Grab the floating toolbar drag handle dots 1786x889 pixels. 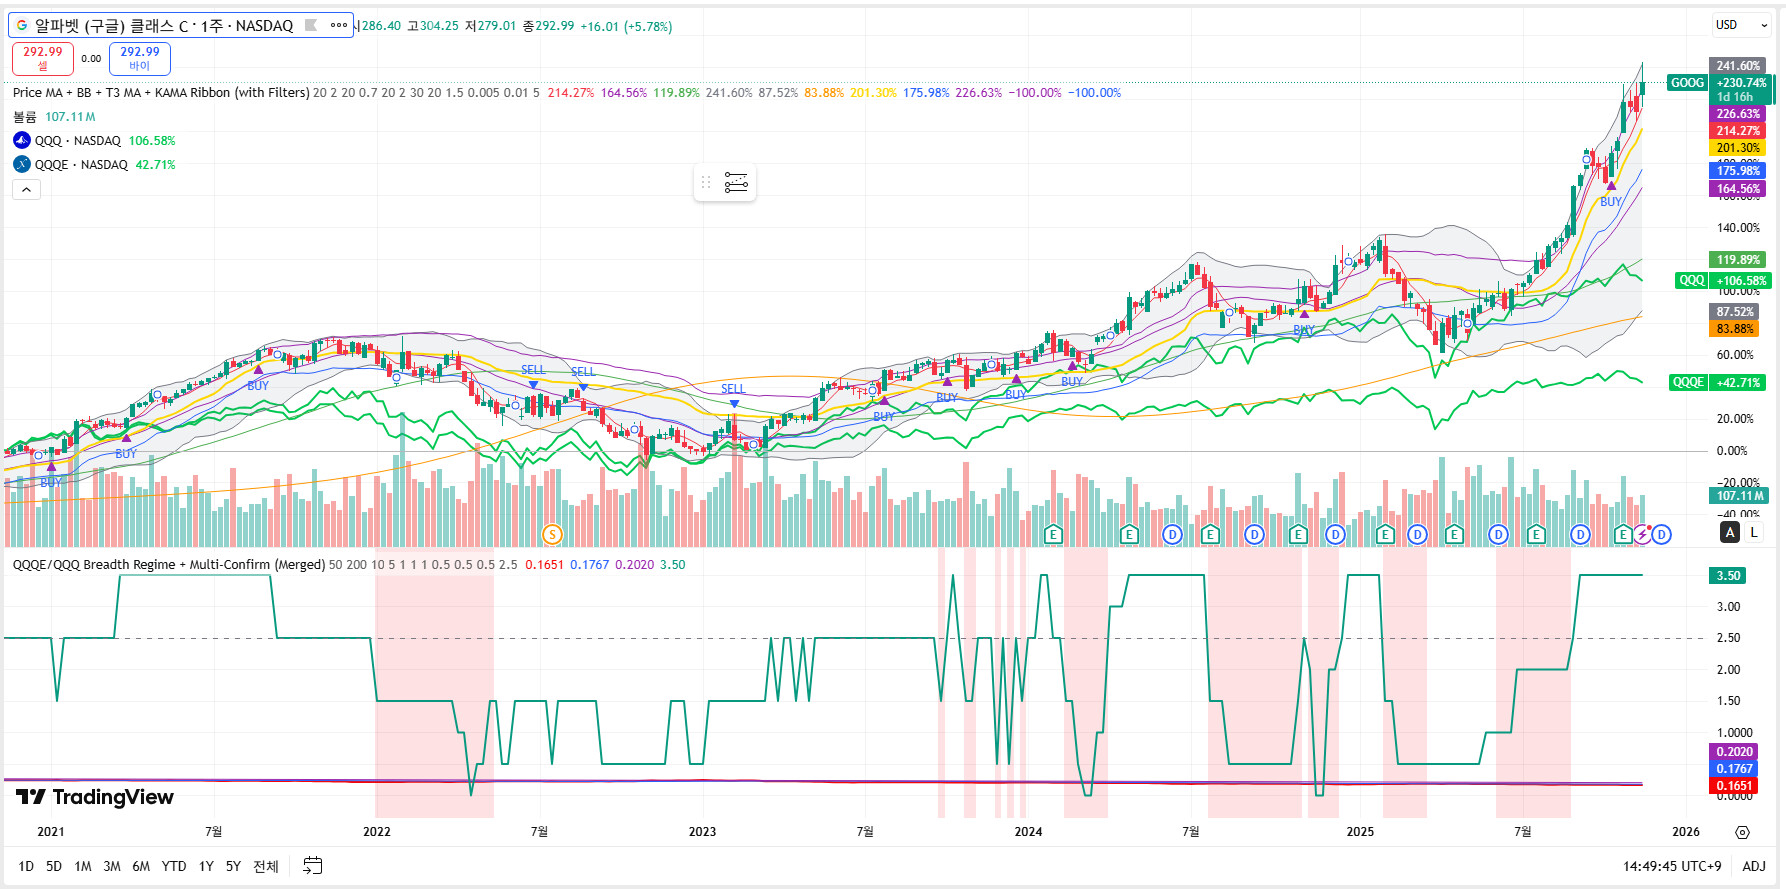[x=706, y=182]
